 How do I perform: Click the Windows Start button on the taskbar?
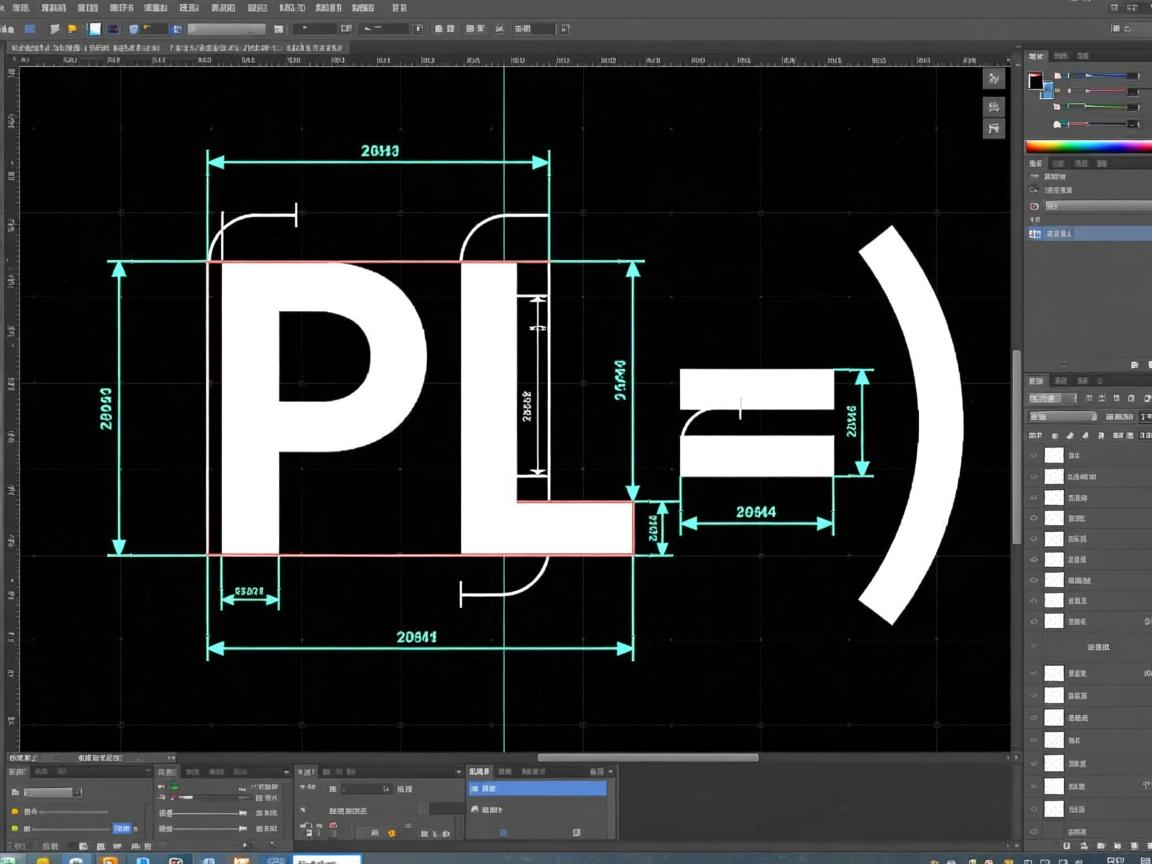tap(12, 858)
